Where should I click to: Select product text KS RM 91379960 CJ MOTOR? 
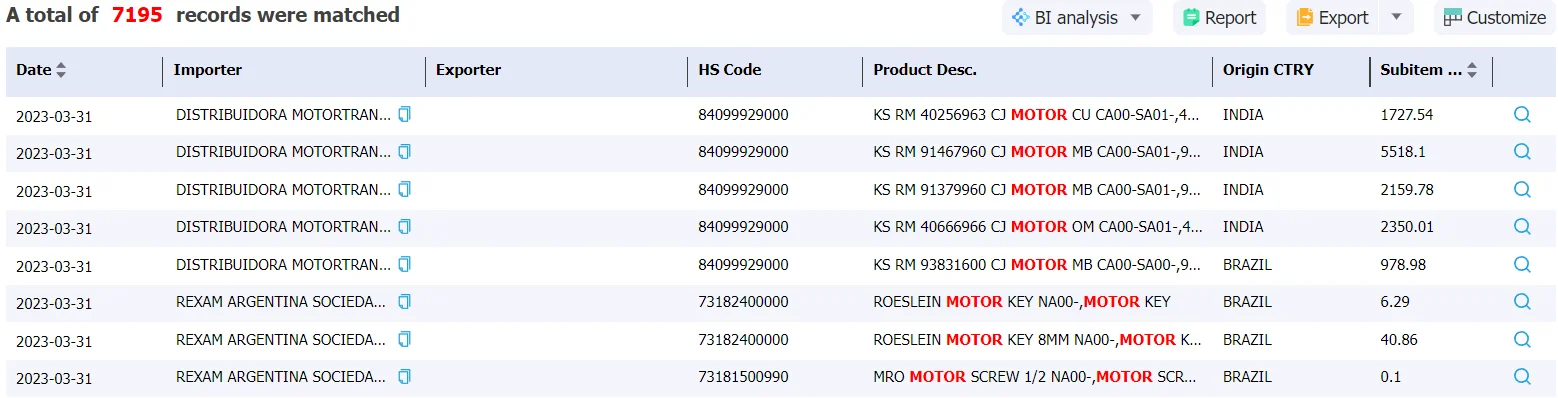(970, 190)
